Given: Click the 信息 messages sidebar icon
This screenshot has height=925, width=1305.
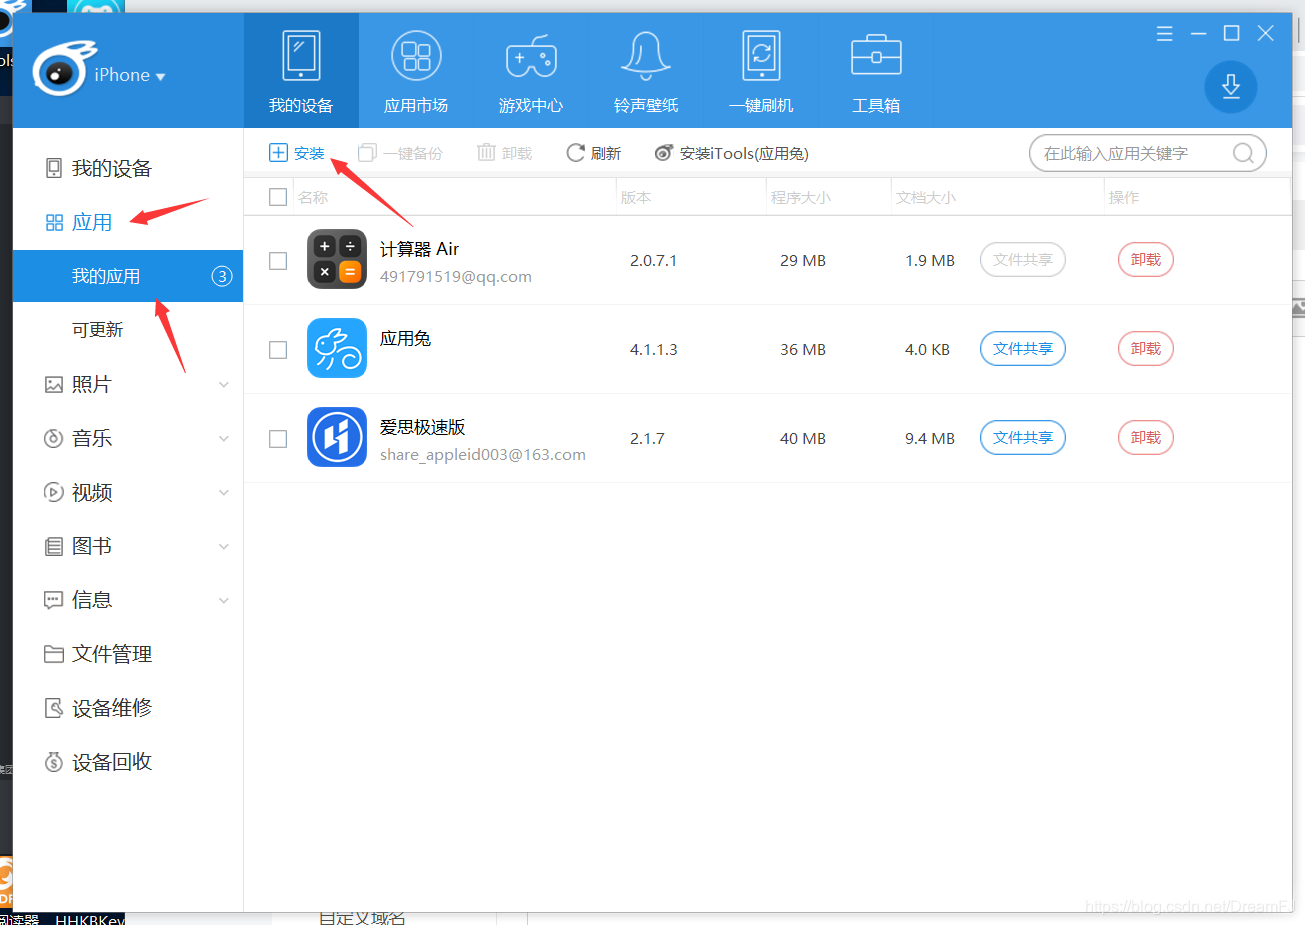Looking at the screenshot, I should pyautogui.click(x=54, y=600).
